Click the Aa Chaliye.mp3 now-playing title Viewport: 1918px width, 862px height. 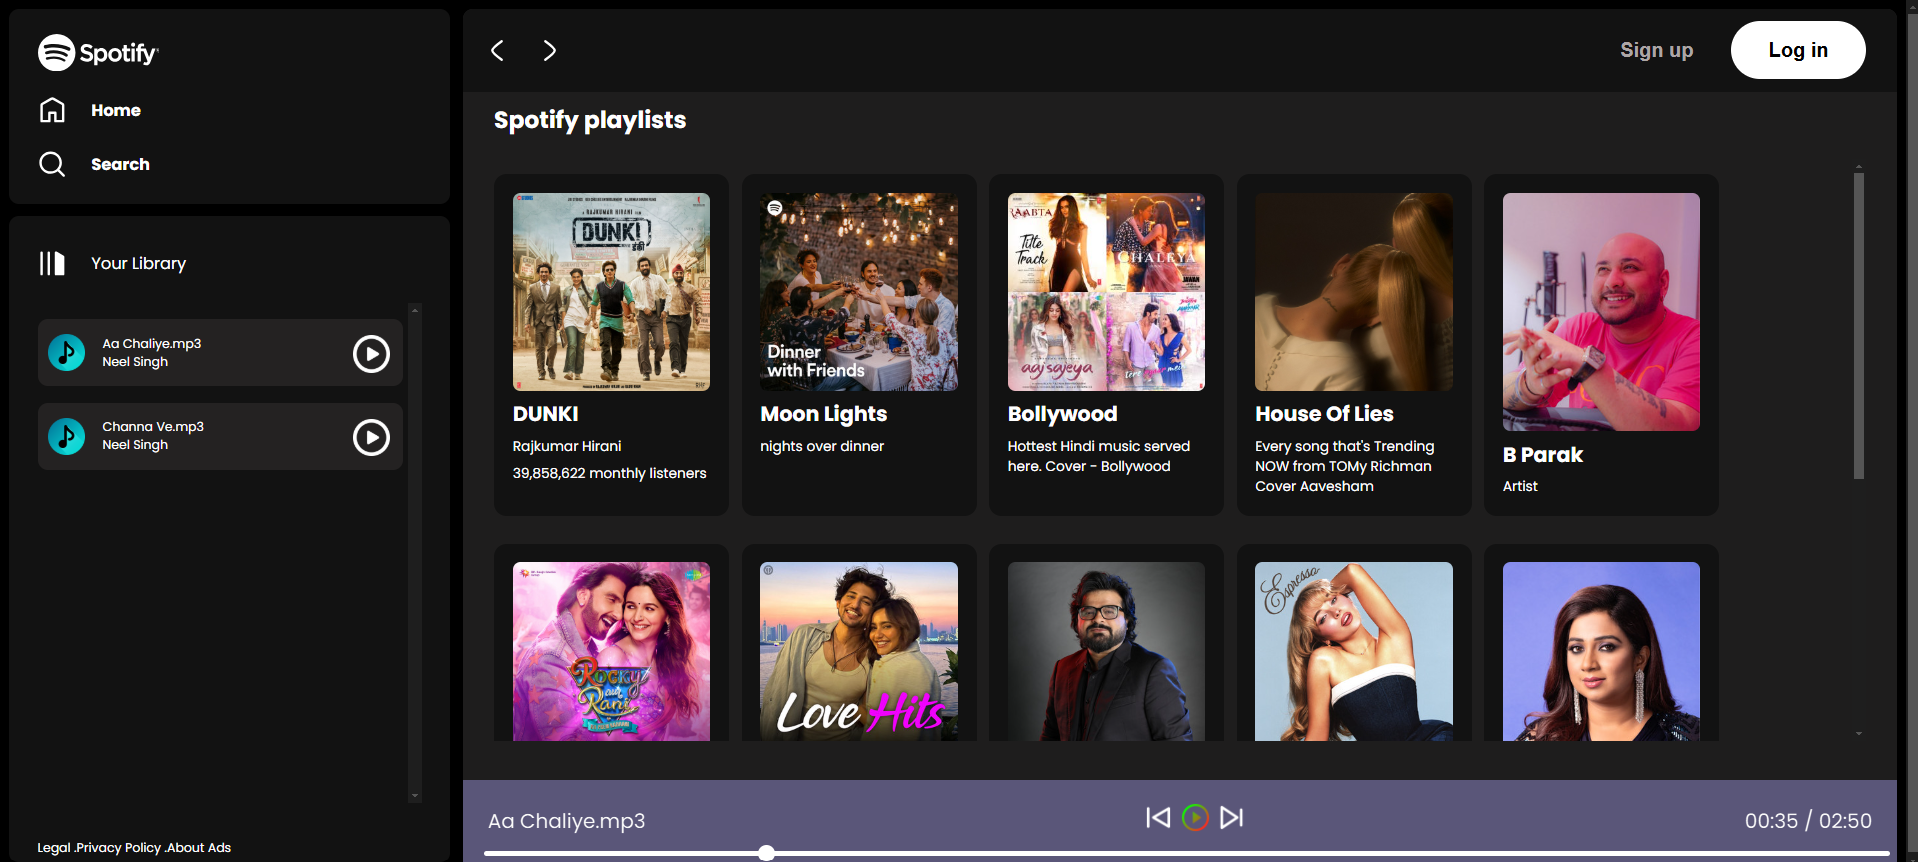click(x=566, y=821)
